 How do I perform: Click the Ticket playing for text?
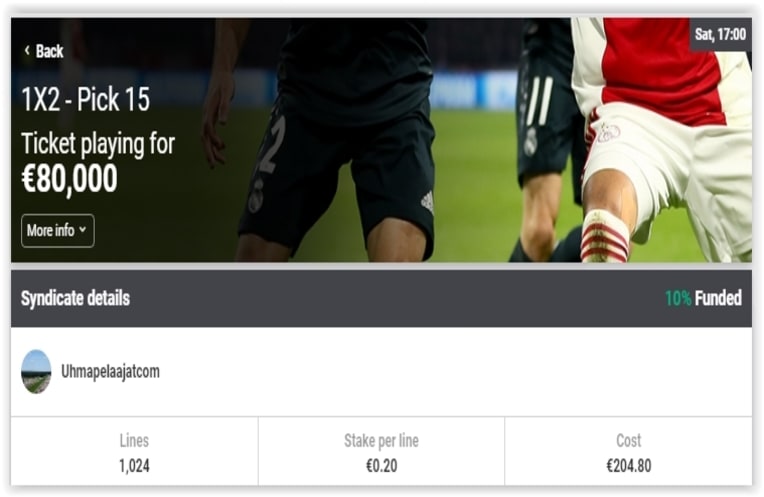(x=98, y=144)
